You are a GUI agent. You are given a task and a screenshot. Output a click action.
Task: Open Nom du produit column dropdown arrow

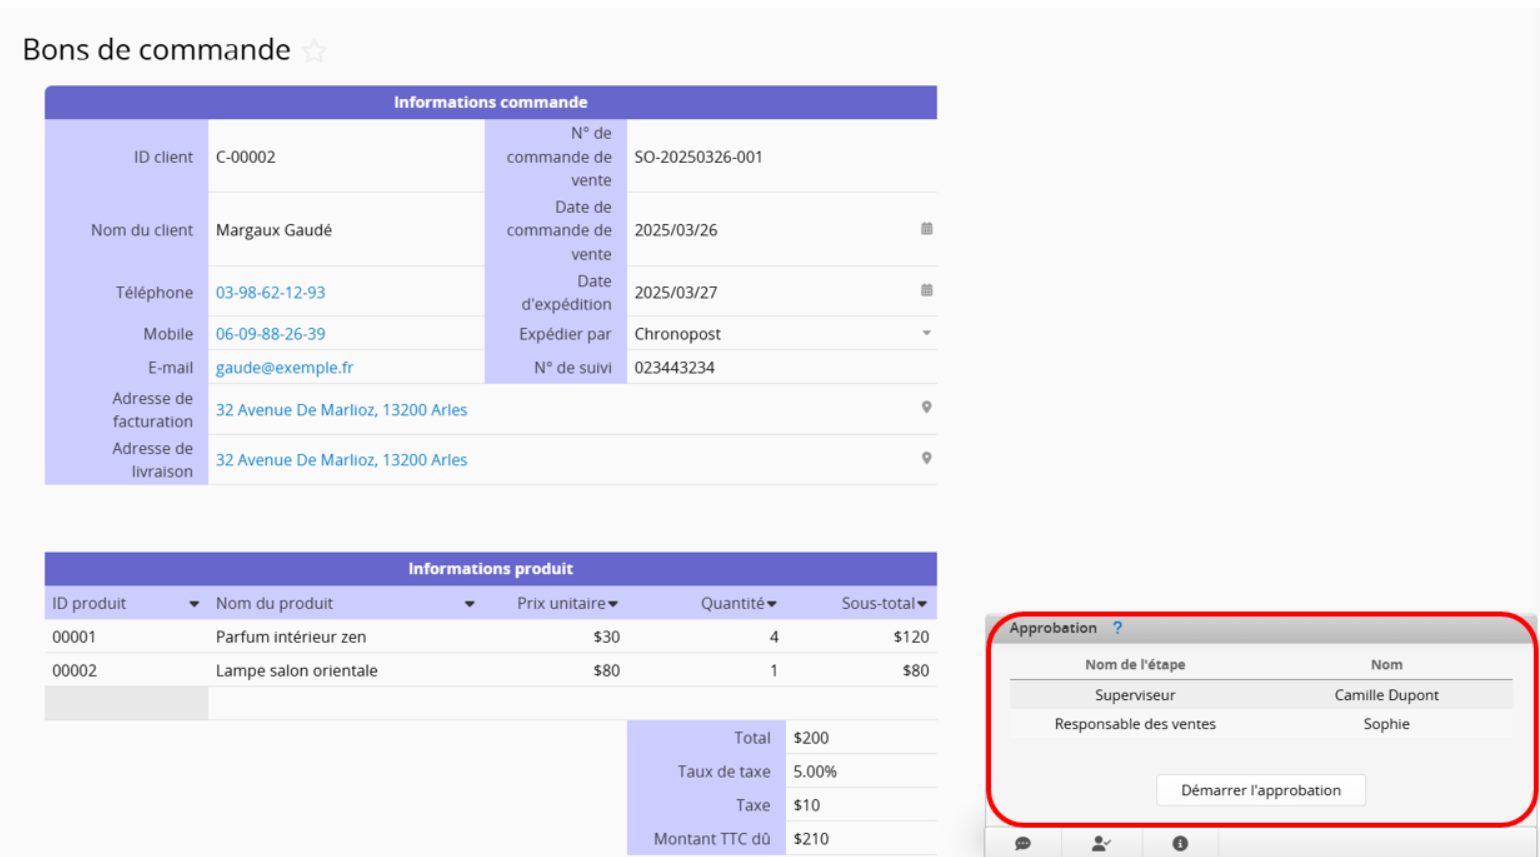(x=469, y=604)
